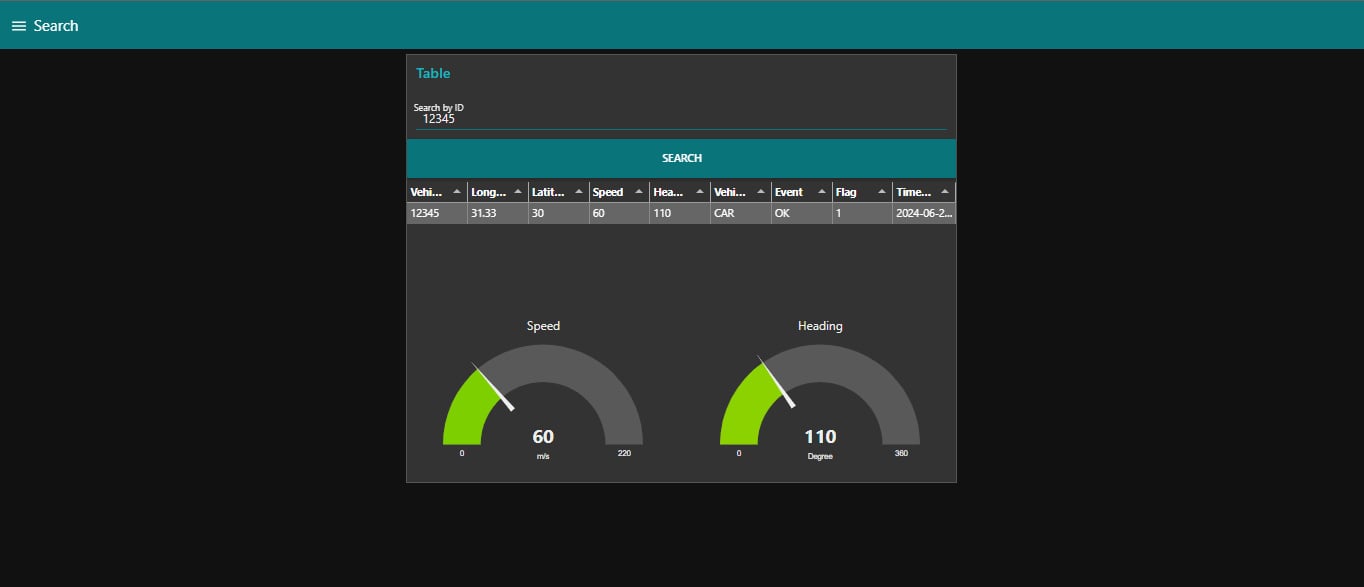Click the Latit... column sort arrow
The width and height of the screenshot is (1364, 587).
[x=579, y=192]
